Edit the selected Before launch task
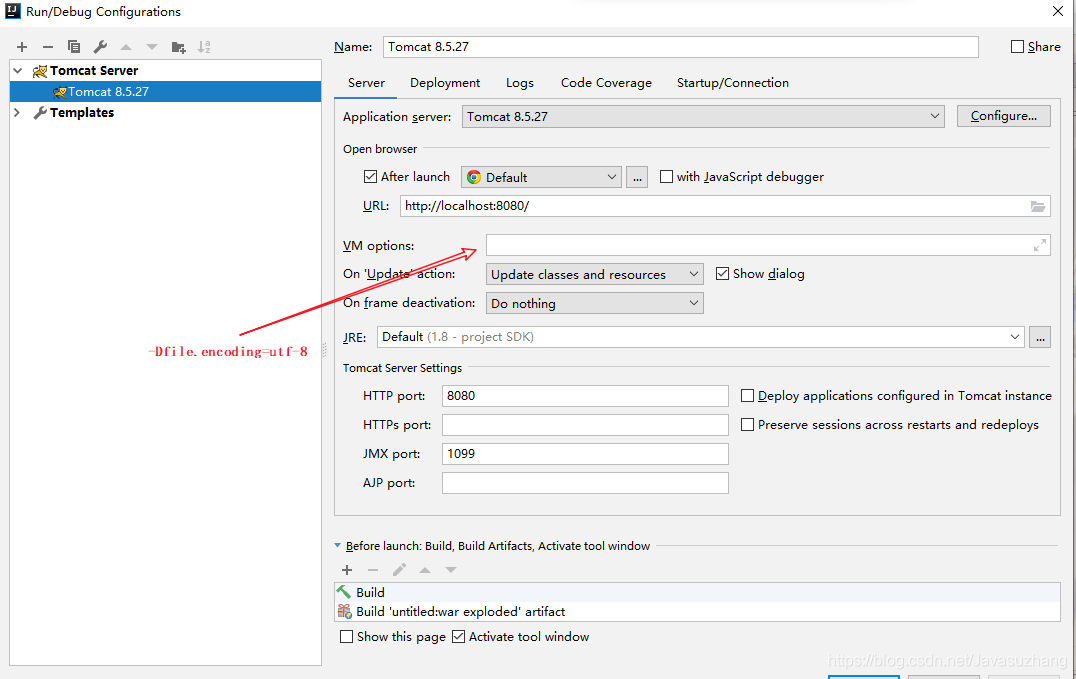The width and height of the screenshot is (1076, 679). coord(399,570)
